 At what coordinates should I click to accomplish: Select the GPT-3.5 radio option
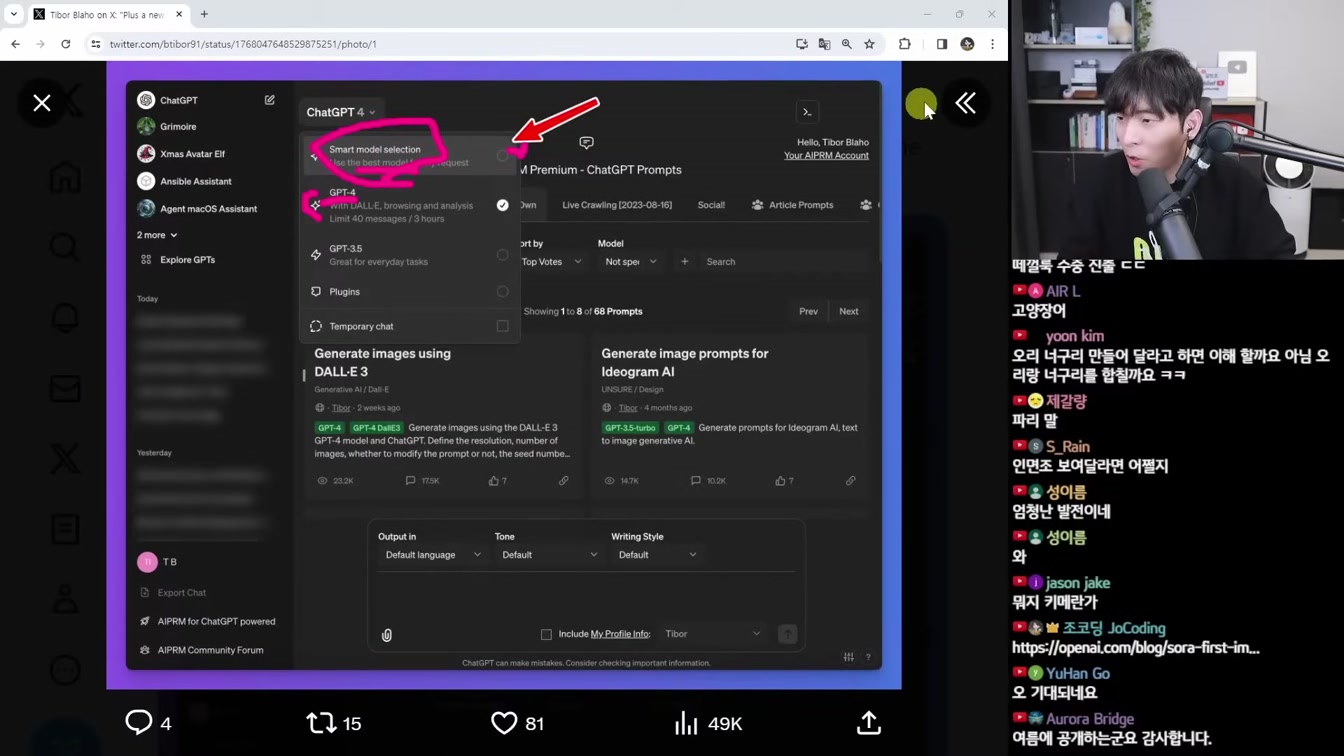[502, 255]
